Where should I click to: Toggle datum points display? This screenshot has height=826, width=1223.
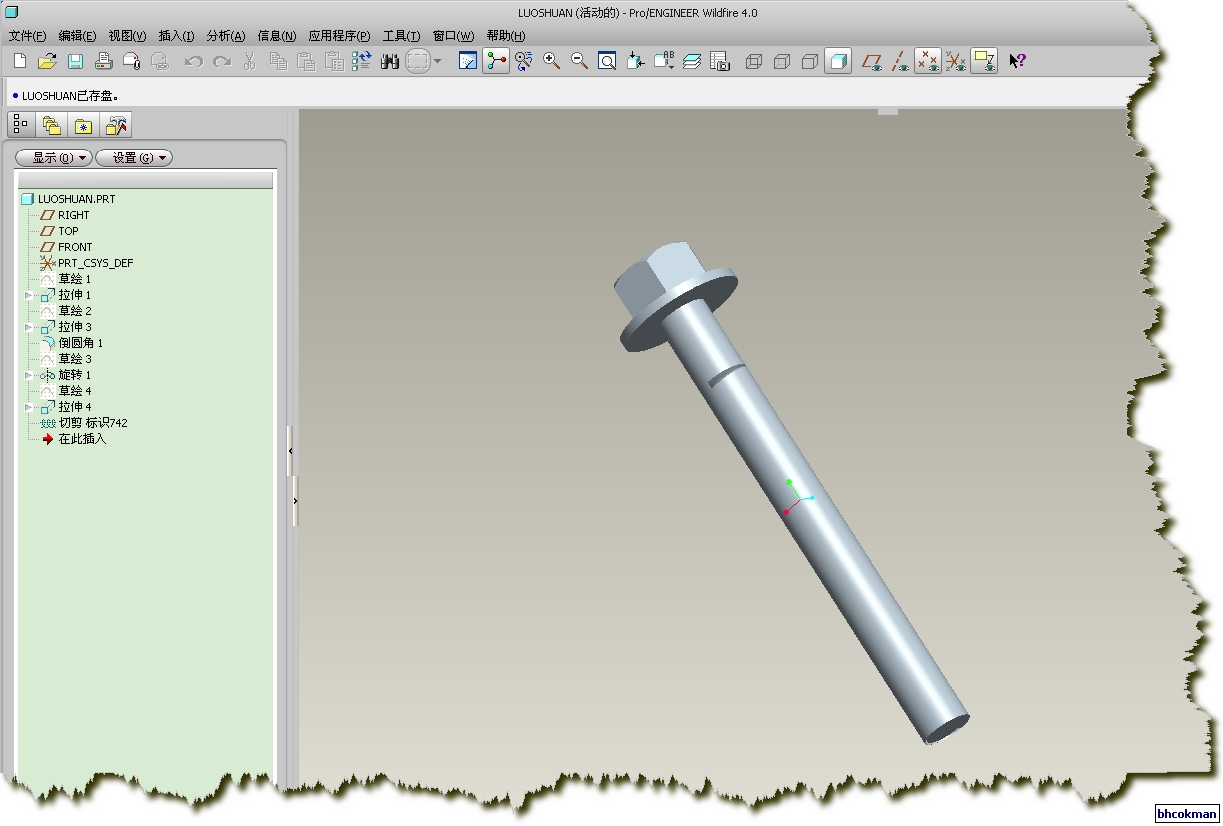click(x=928, y=61)
